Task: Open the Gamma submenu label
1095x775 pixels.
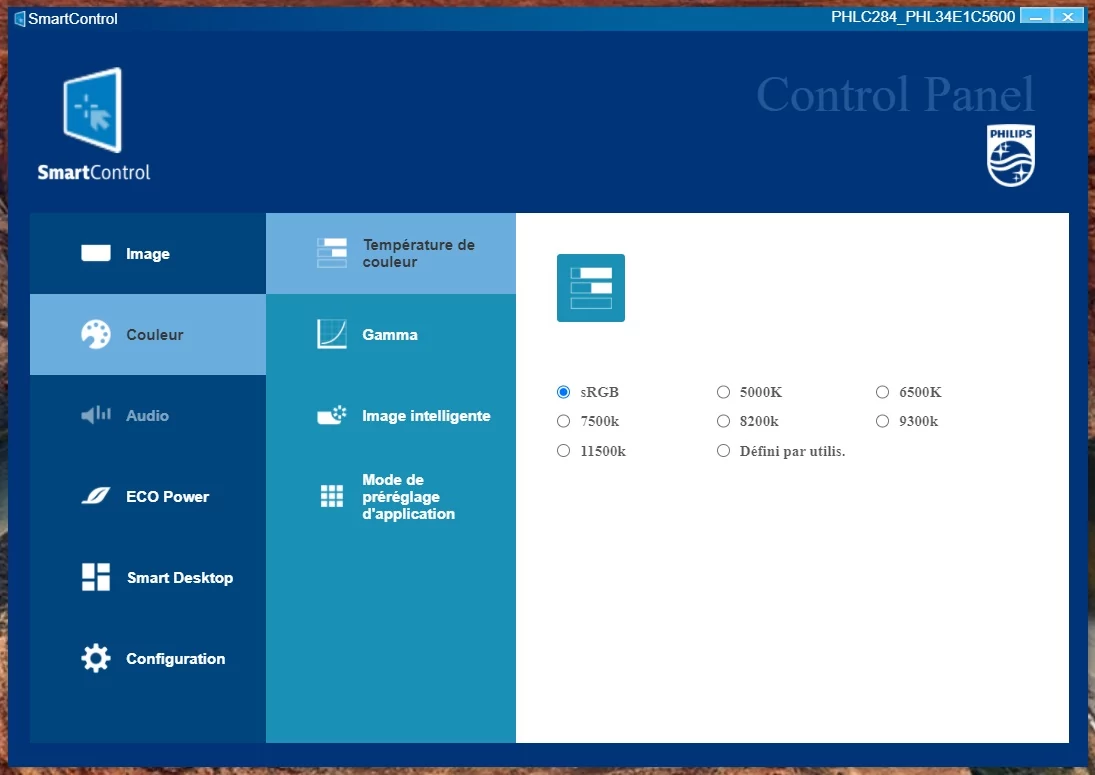Action: pyautogui.click(x=390, y=334)
